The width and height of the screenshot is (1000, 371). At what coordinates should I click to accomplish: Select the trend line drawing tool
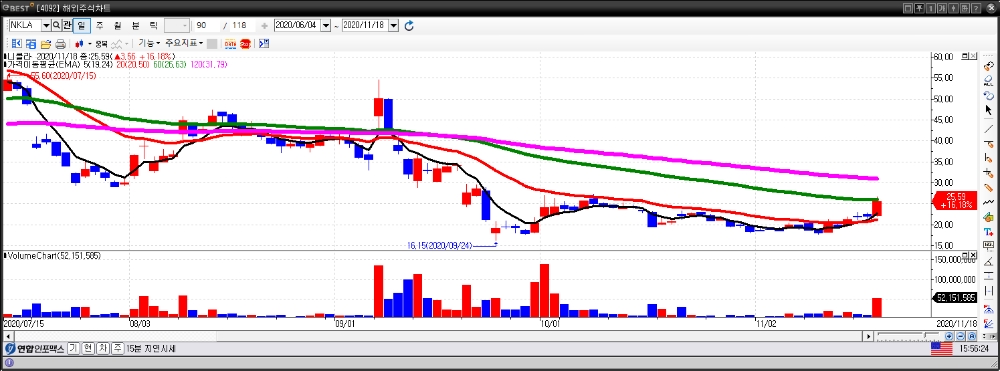989,128
